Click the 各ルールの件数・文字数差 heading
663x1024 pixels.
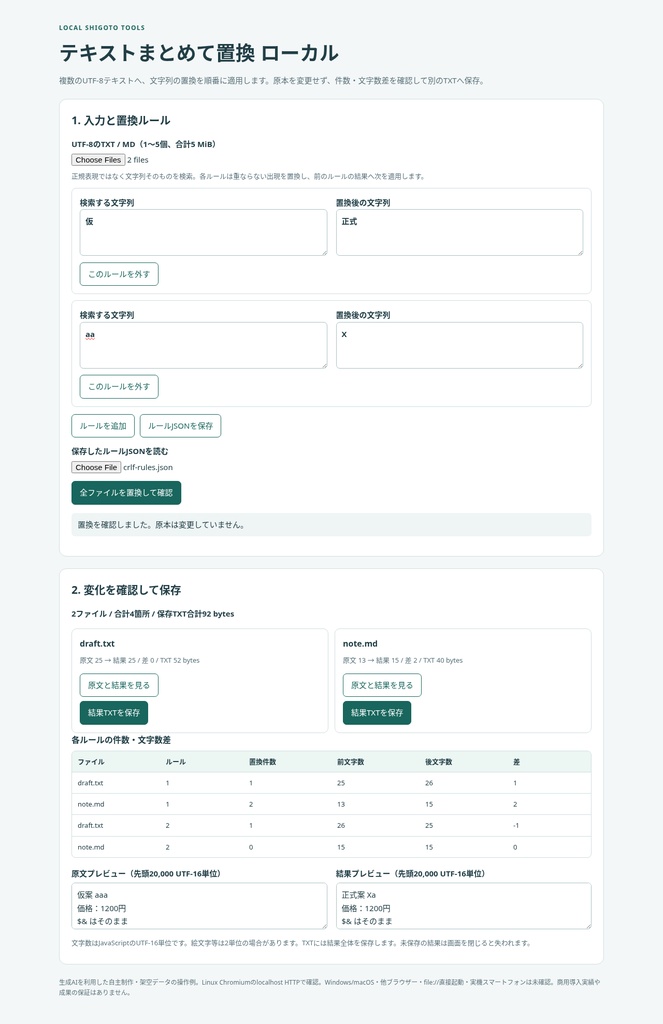click(121, 740)
